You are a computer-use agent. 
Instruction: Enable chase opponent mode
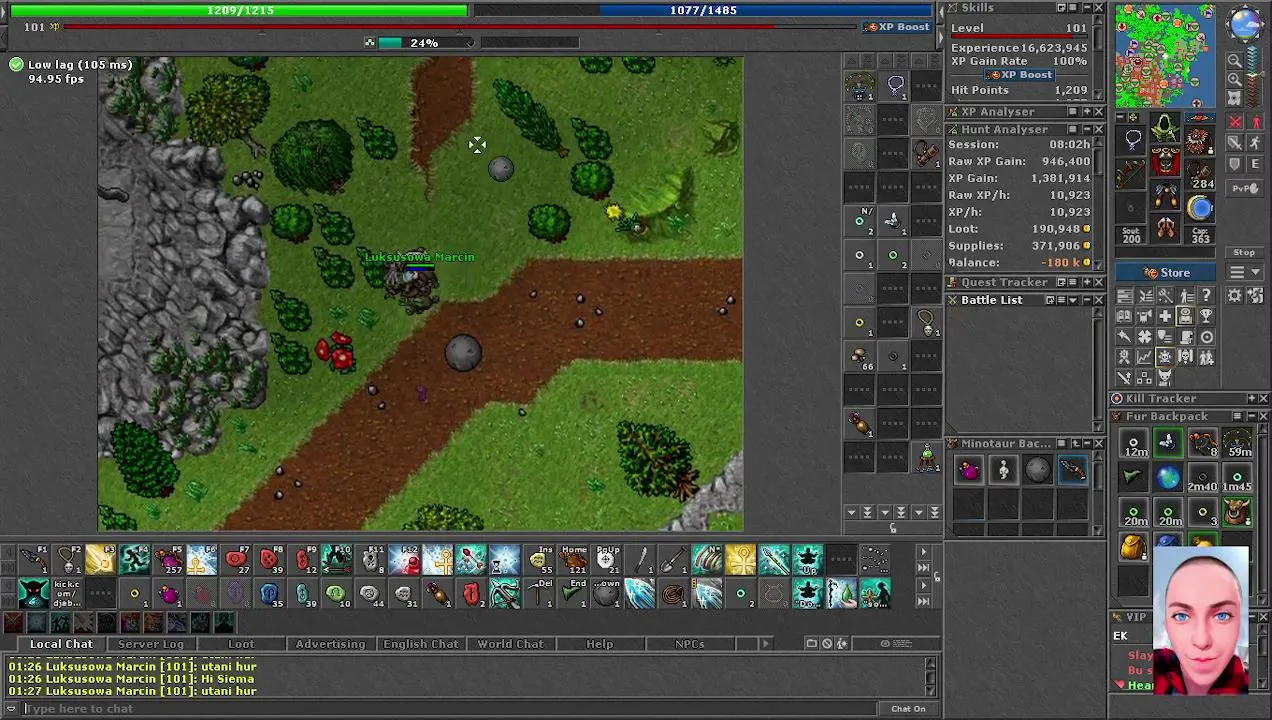point(1256,144)
